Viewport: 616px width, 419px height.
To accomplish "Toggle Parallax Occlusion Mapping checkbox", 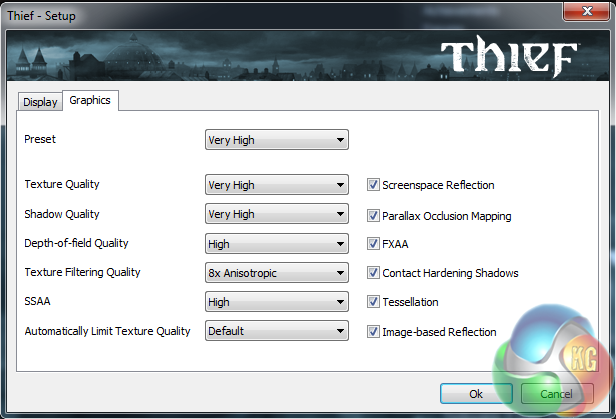I will pyautogui.click(x=373, y=216).
